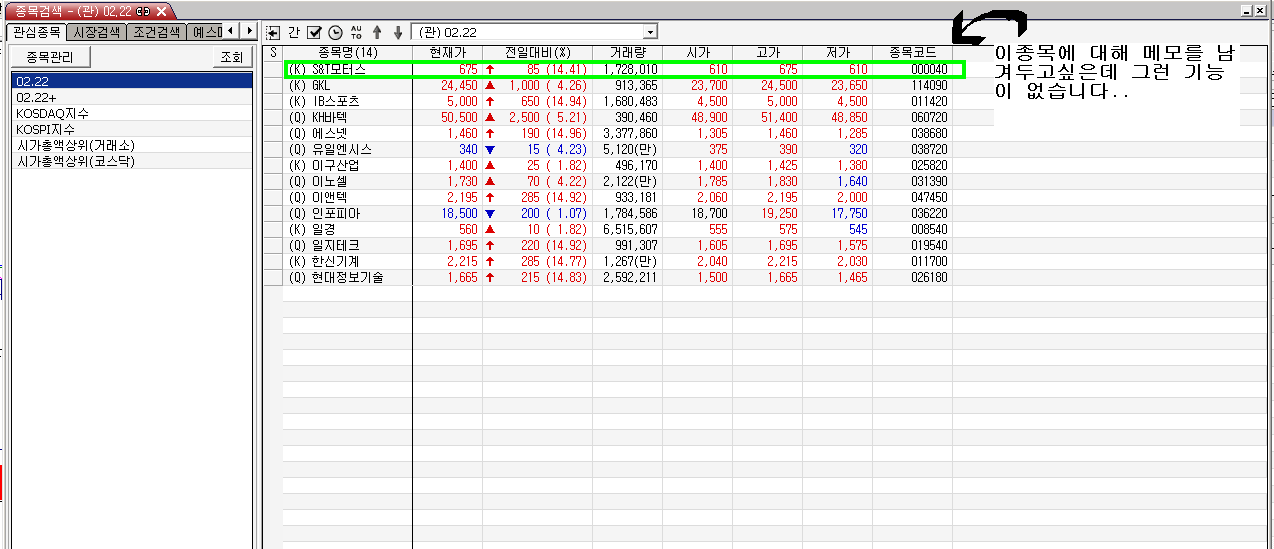
Task: Click the collapse-left-panel arrow icon
Action: [x=273, y=32]
